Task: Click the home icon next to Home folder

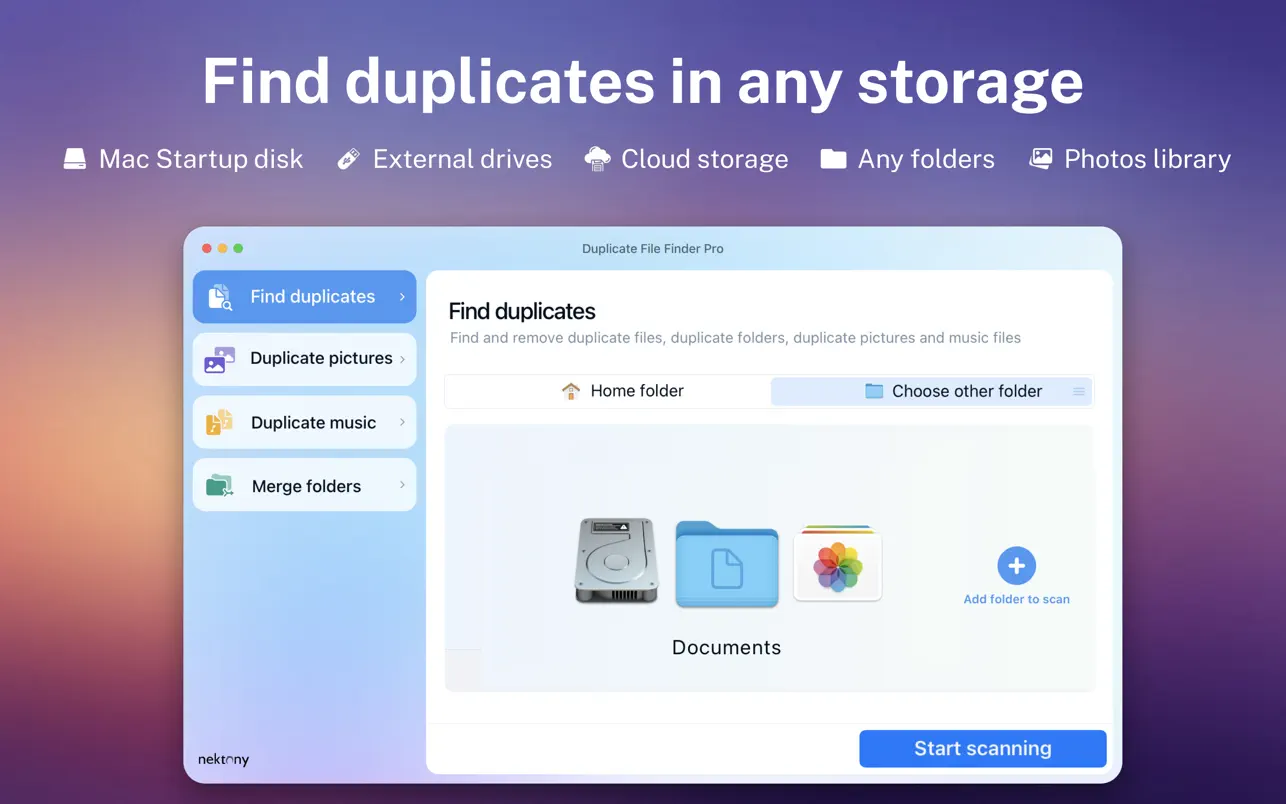Action: pos(570,390)
